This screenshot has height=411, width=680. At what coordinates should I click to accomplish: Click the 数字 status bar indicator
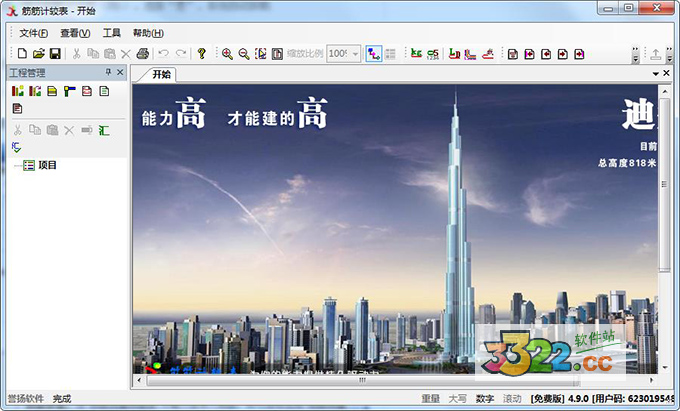click(484, 398)
